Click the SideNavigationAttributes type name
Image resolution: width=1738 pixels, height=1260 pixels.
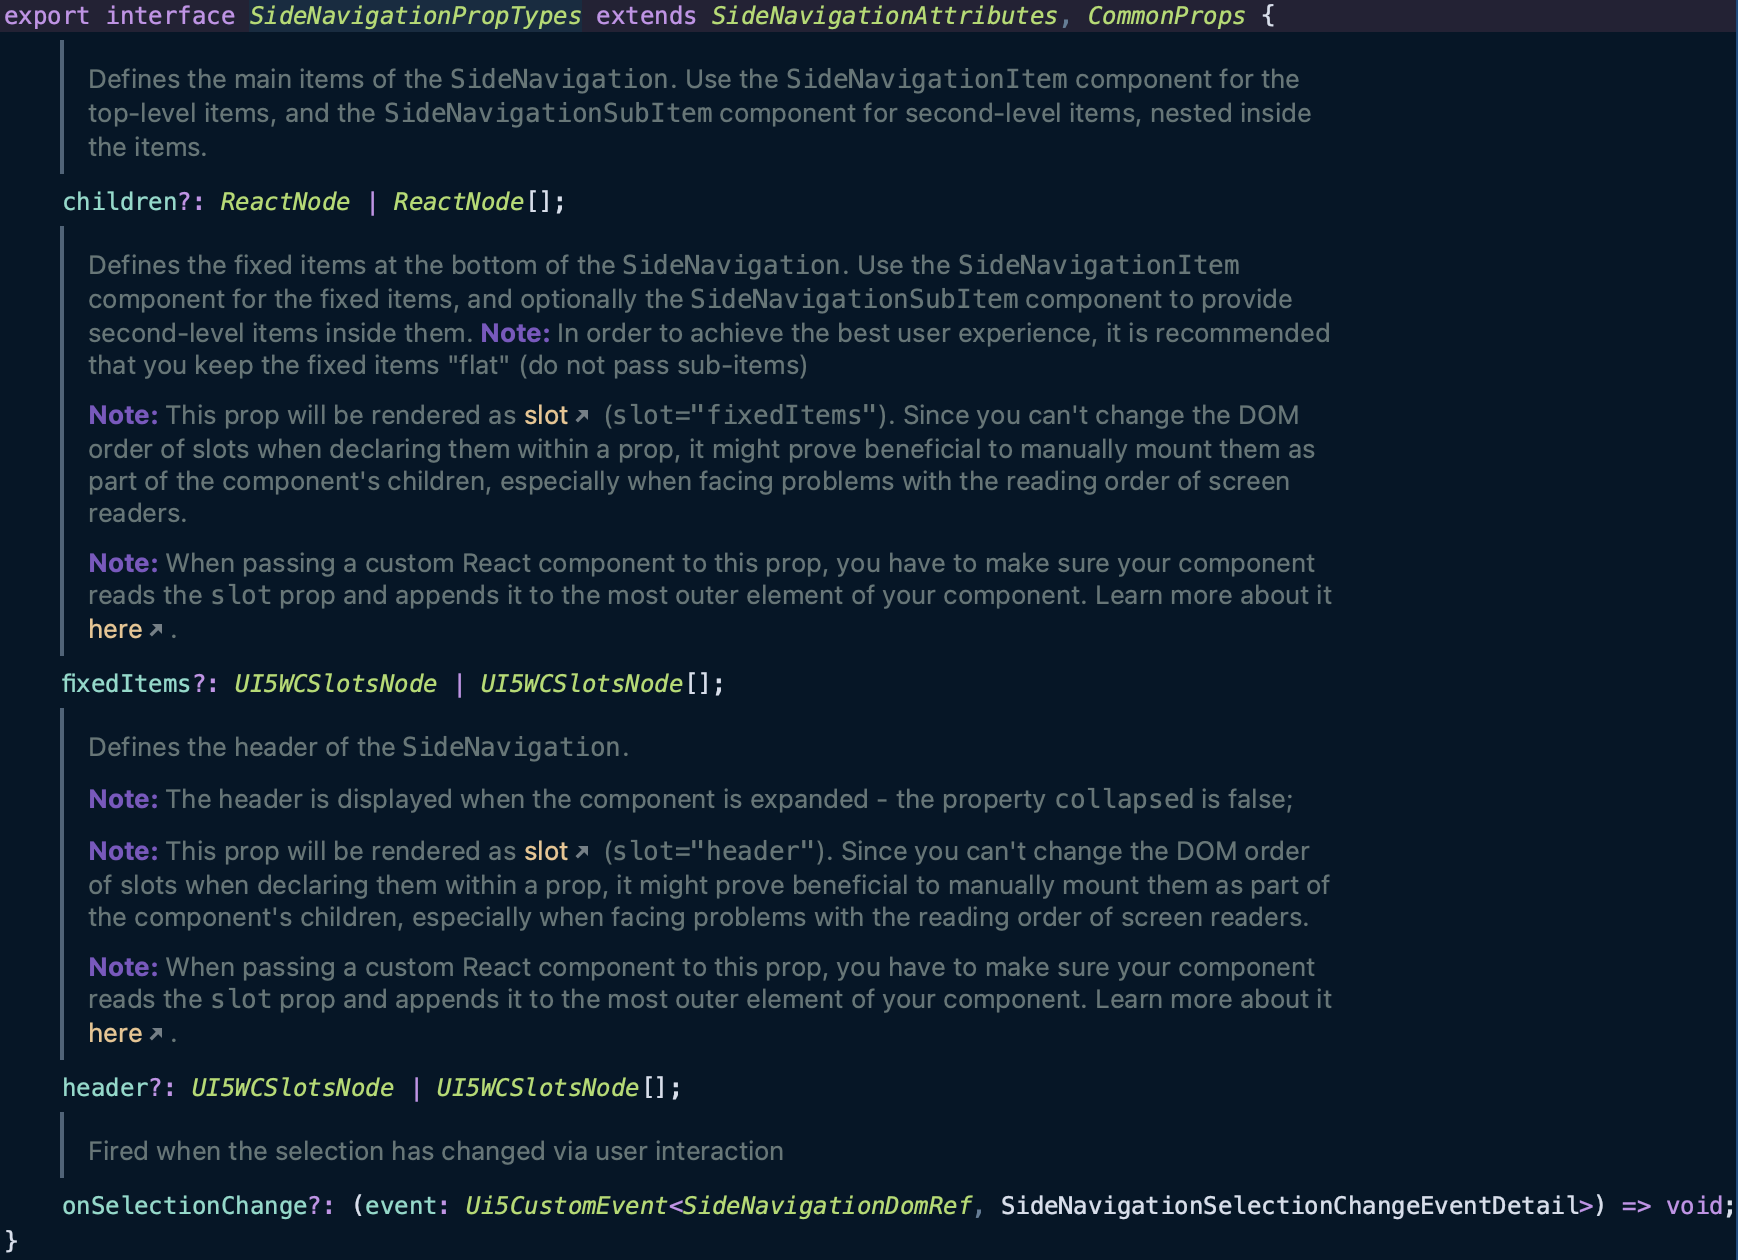point(884,16)
